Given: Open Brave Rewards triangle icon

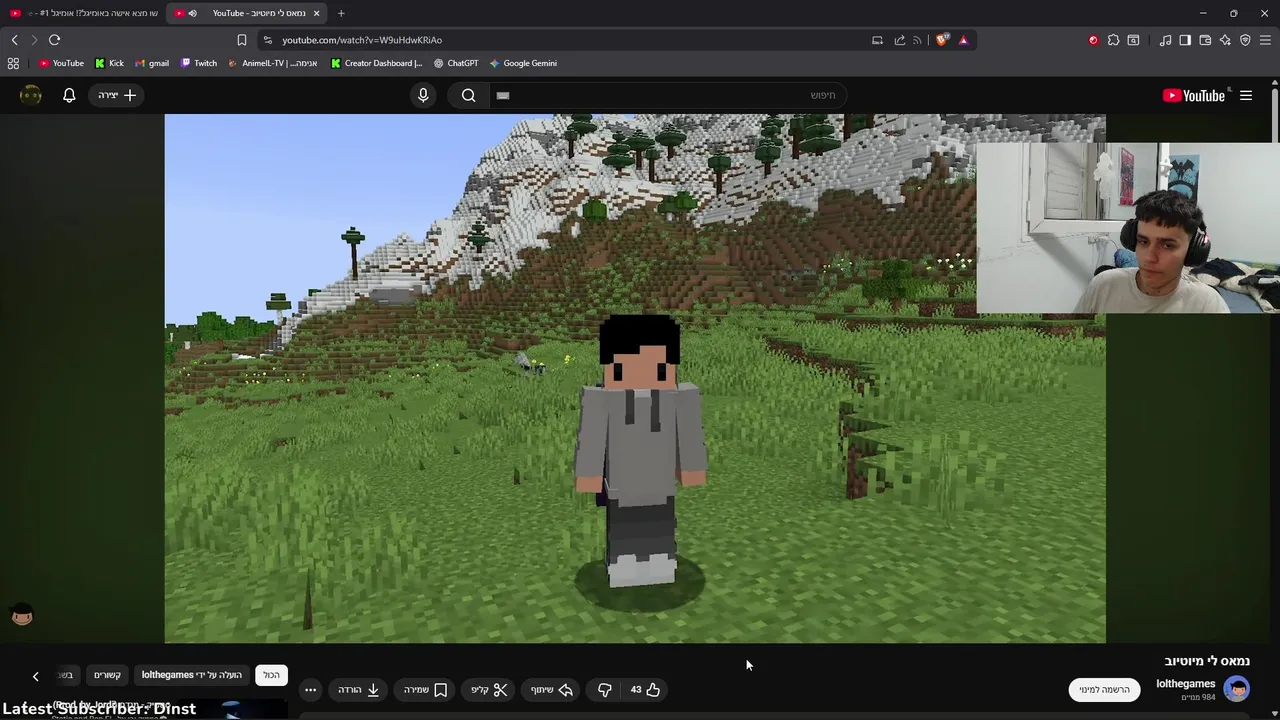Looking at the screenshot, I should (963, 40).
